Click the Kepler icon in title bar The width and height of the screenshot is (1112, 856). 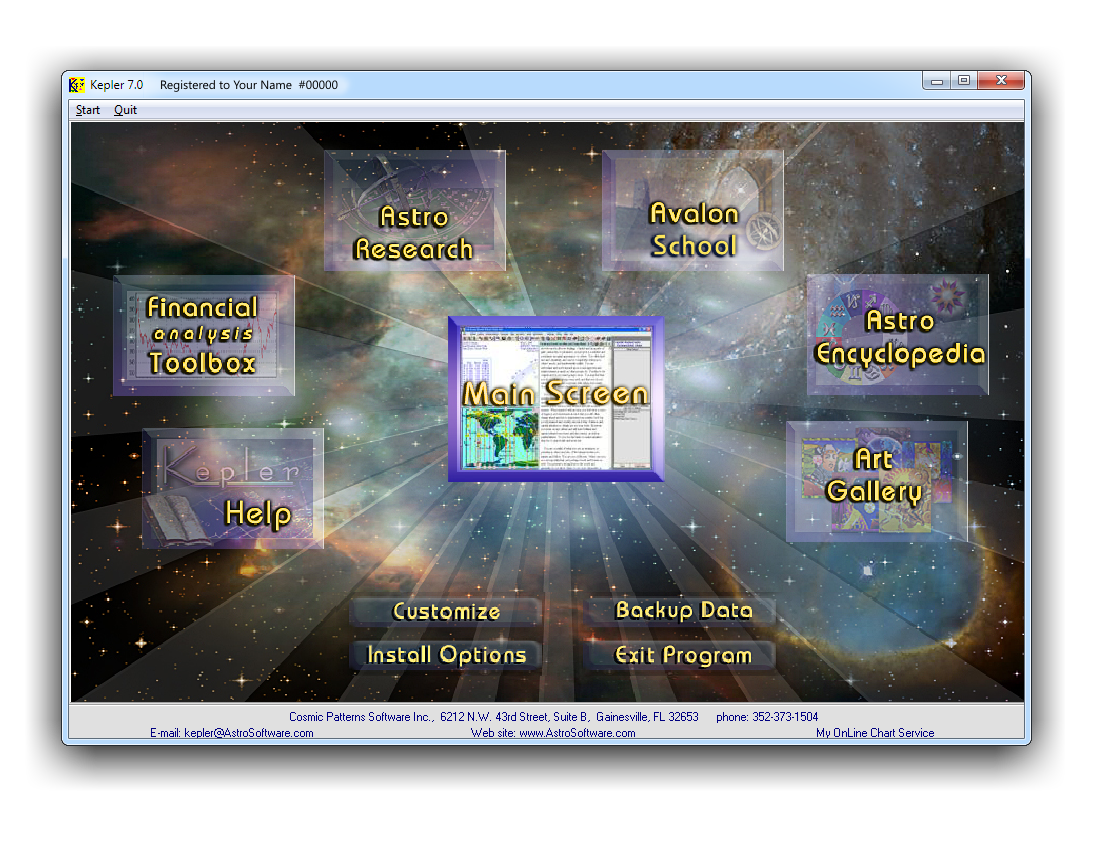point(77,85)
